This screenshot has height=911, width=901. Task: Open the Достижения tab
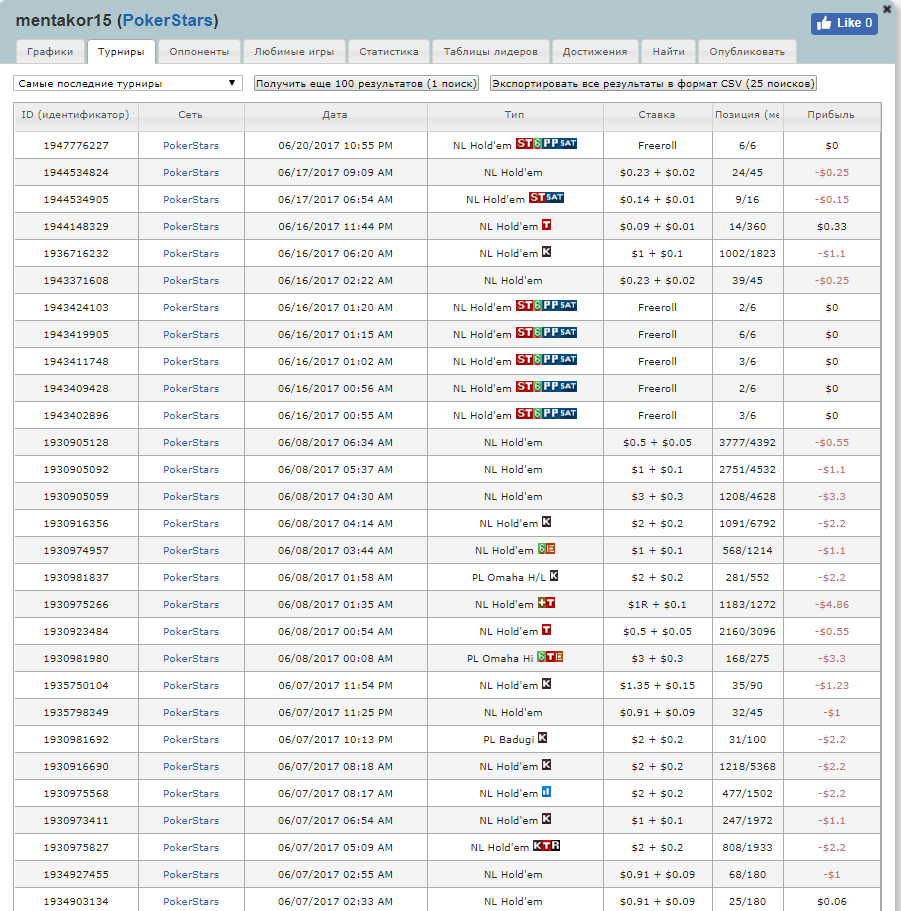tap(595, 51)
